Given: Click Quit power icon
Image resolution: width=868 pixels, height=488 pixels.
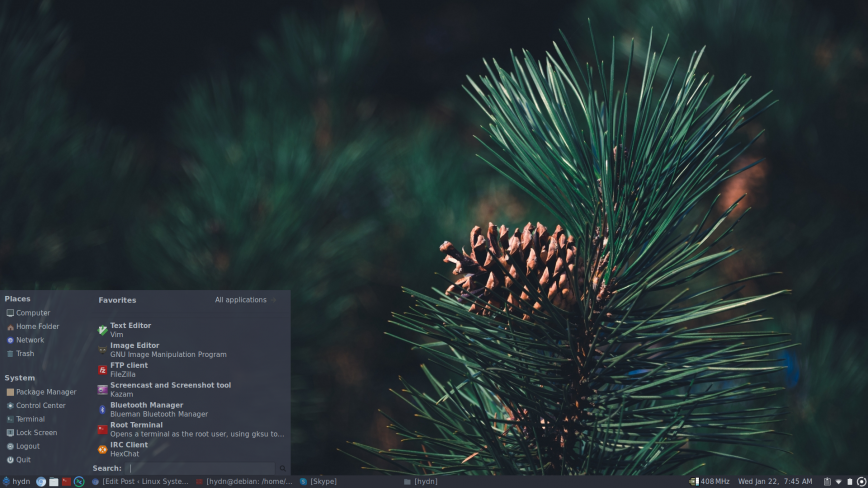Looking at the screenshot, I should tap(10, 459).
